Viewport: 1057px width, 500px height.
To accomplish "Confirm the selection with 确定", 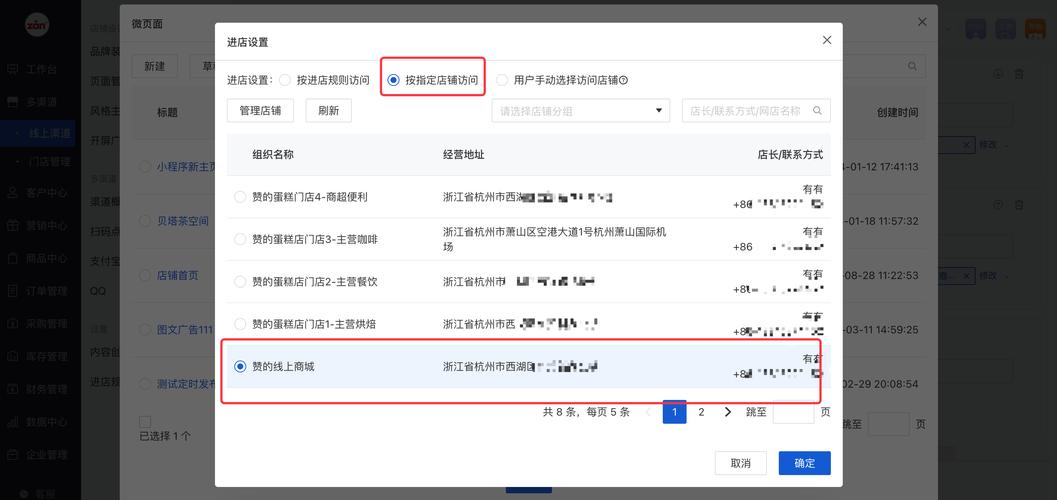I will point(804,463).
